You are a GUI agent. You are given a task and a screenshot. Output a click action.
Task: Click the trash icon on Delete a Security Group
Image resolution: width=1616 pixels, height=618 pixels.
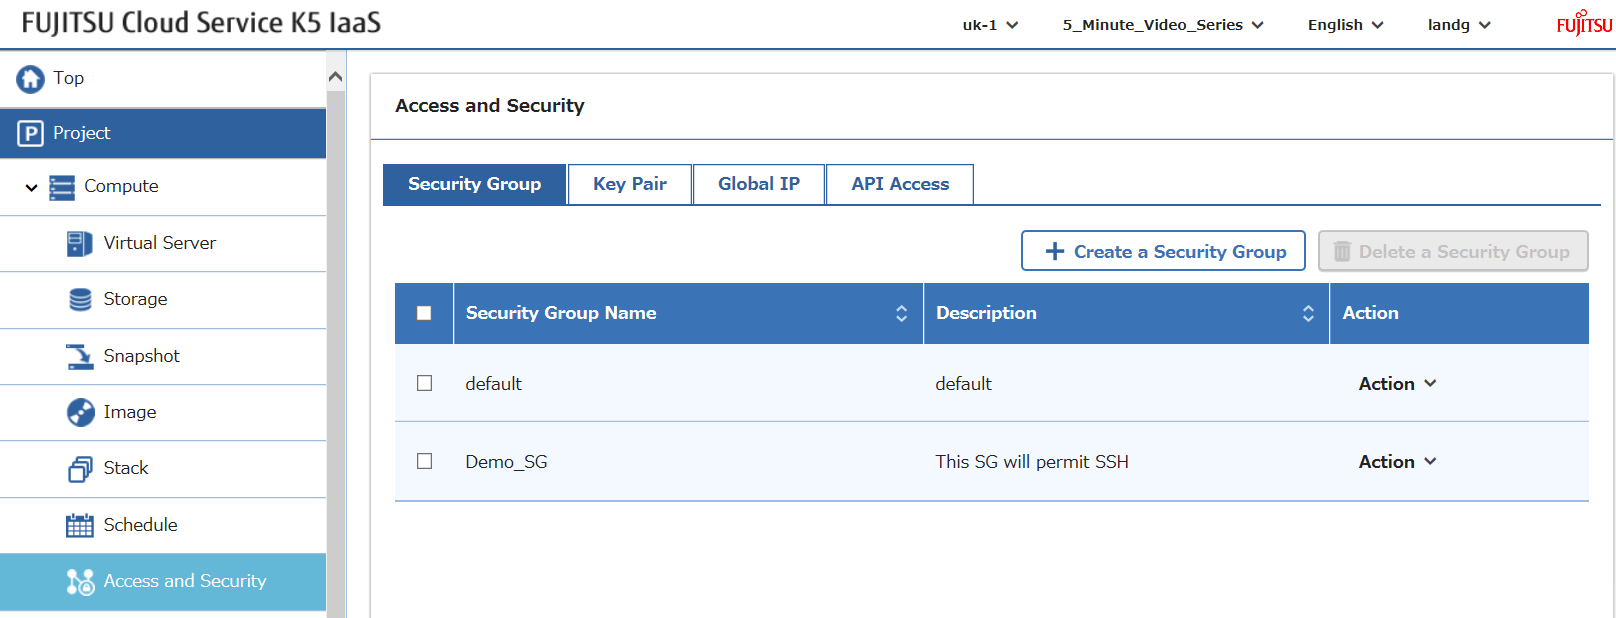pyautogui.click(x=1342, y=251)
